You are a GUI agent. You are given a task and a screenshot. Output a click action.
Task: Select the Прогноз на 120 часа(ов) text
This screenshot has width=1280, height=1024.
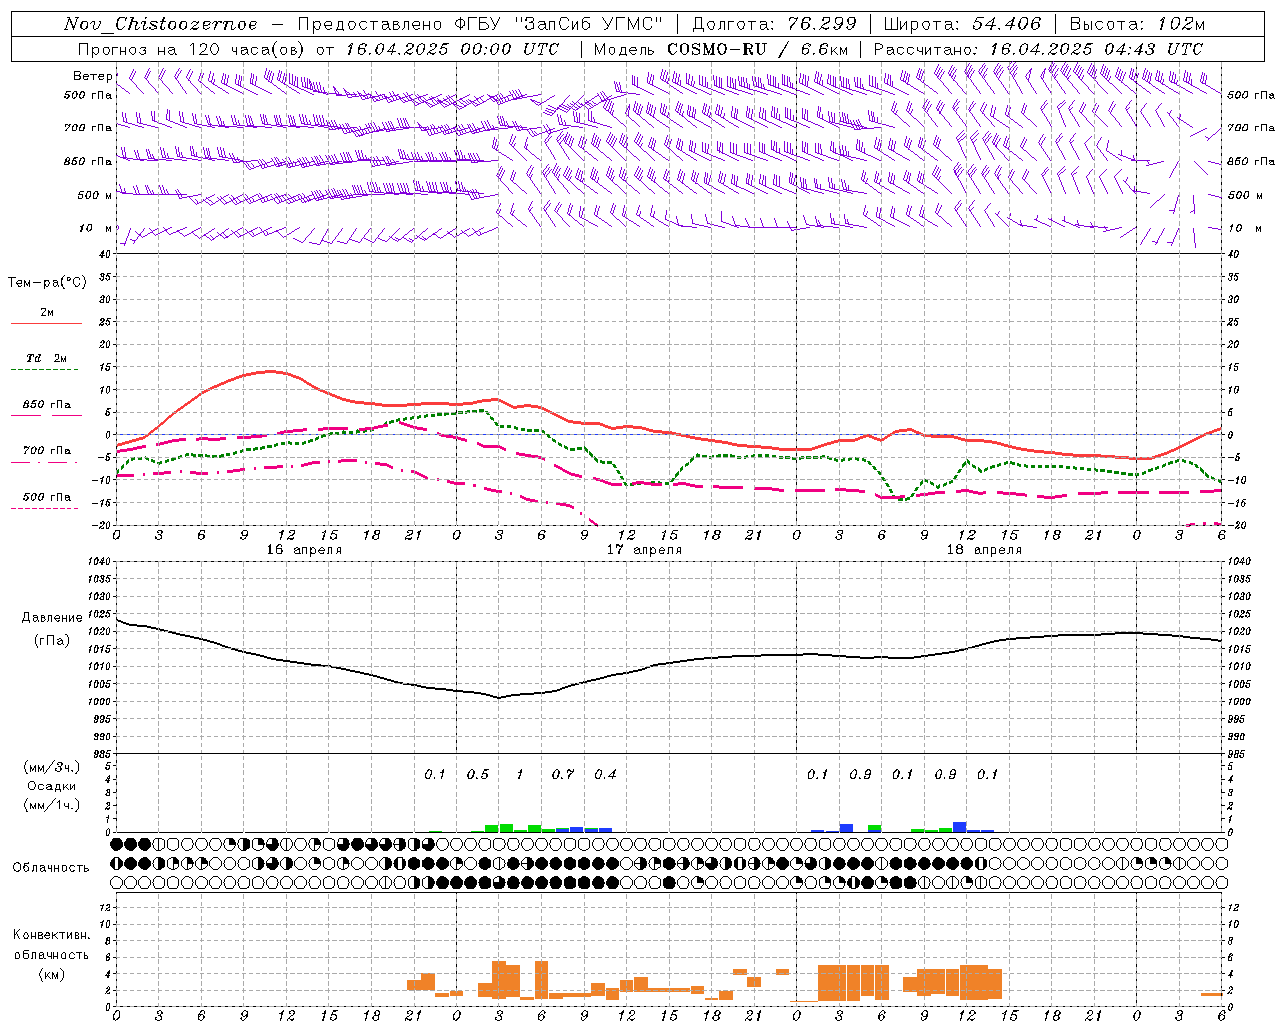[193, 49]
